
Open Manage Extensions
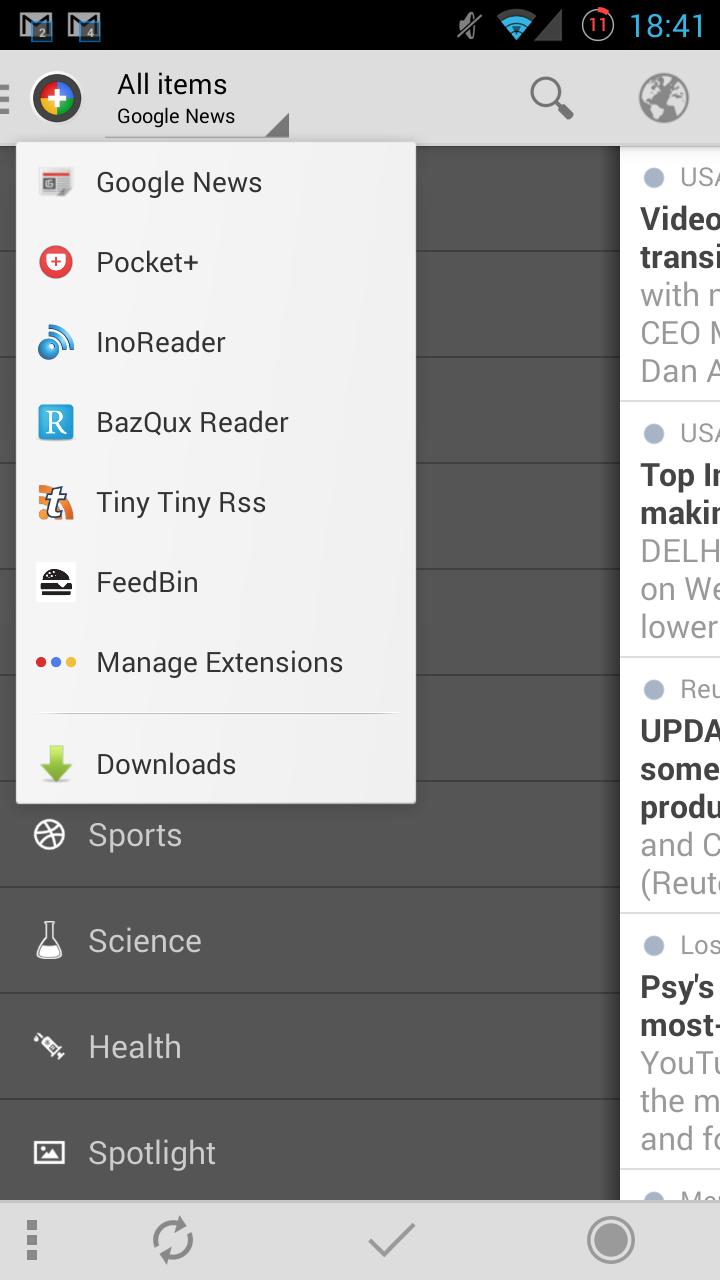pyautogui.click(x=216, y=662)
